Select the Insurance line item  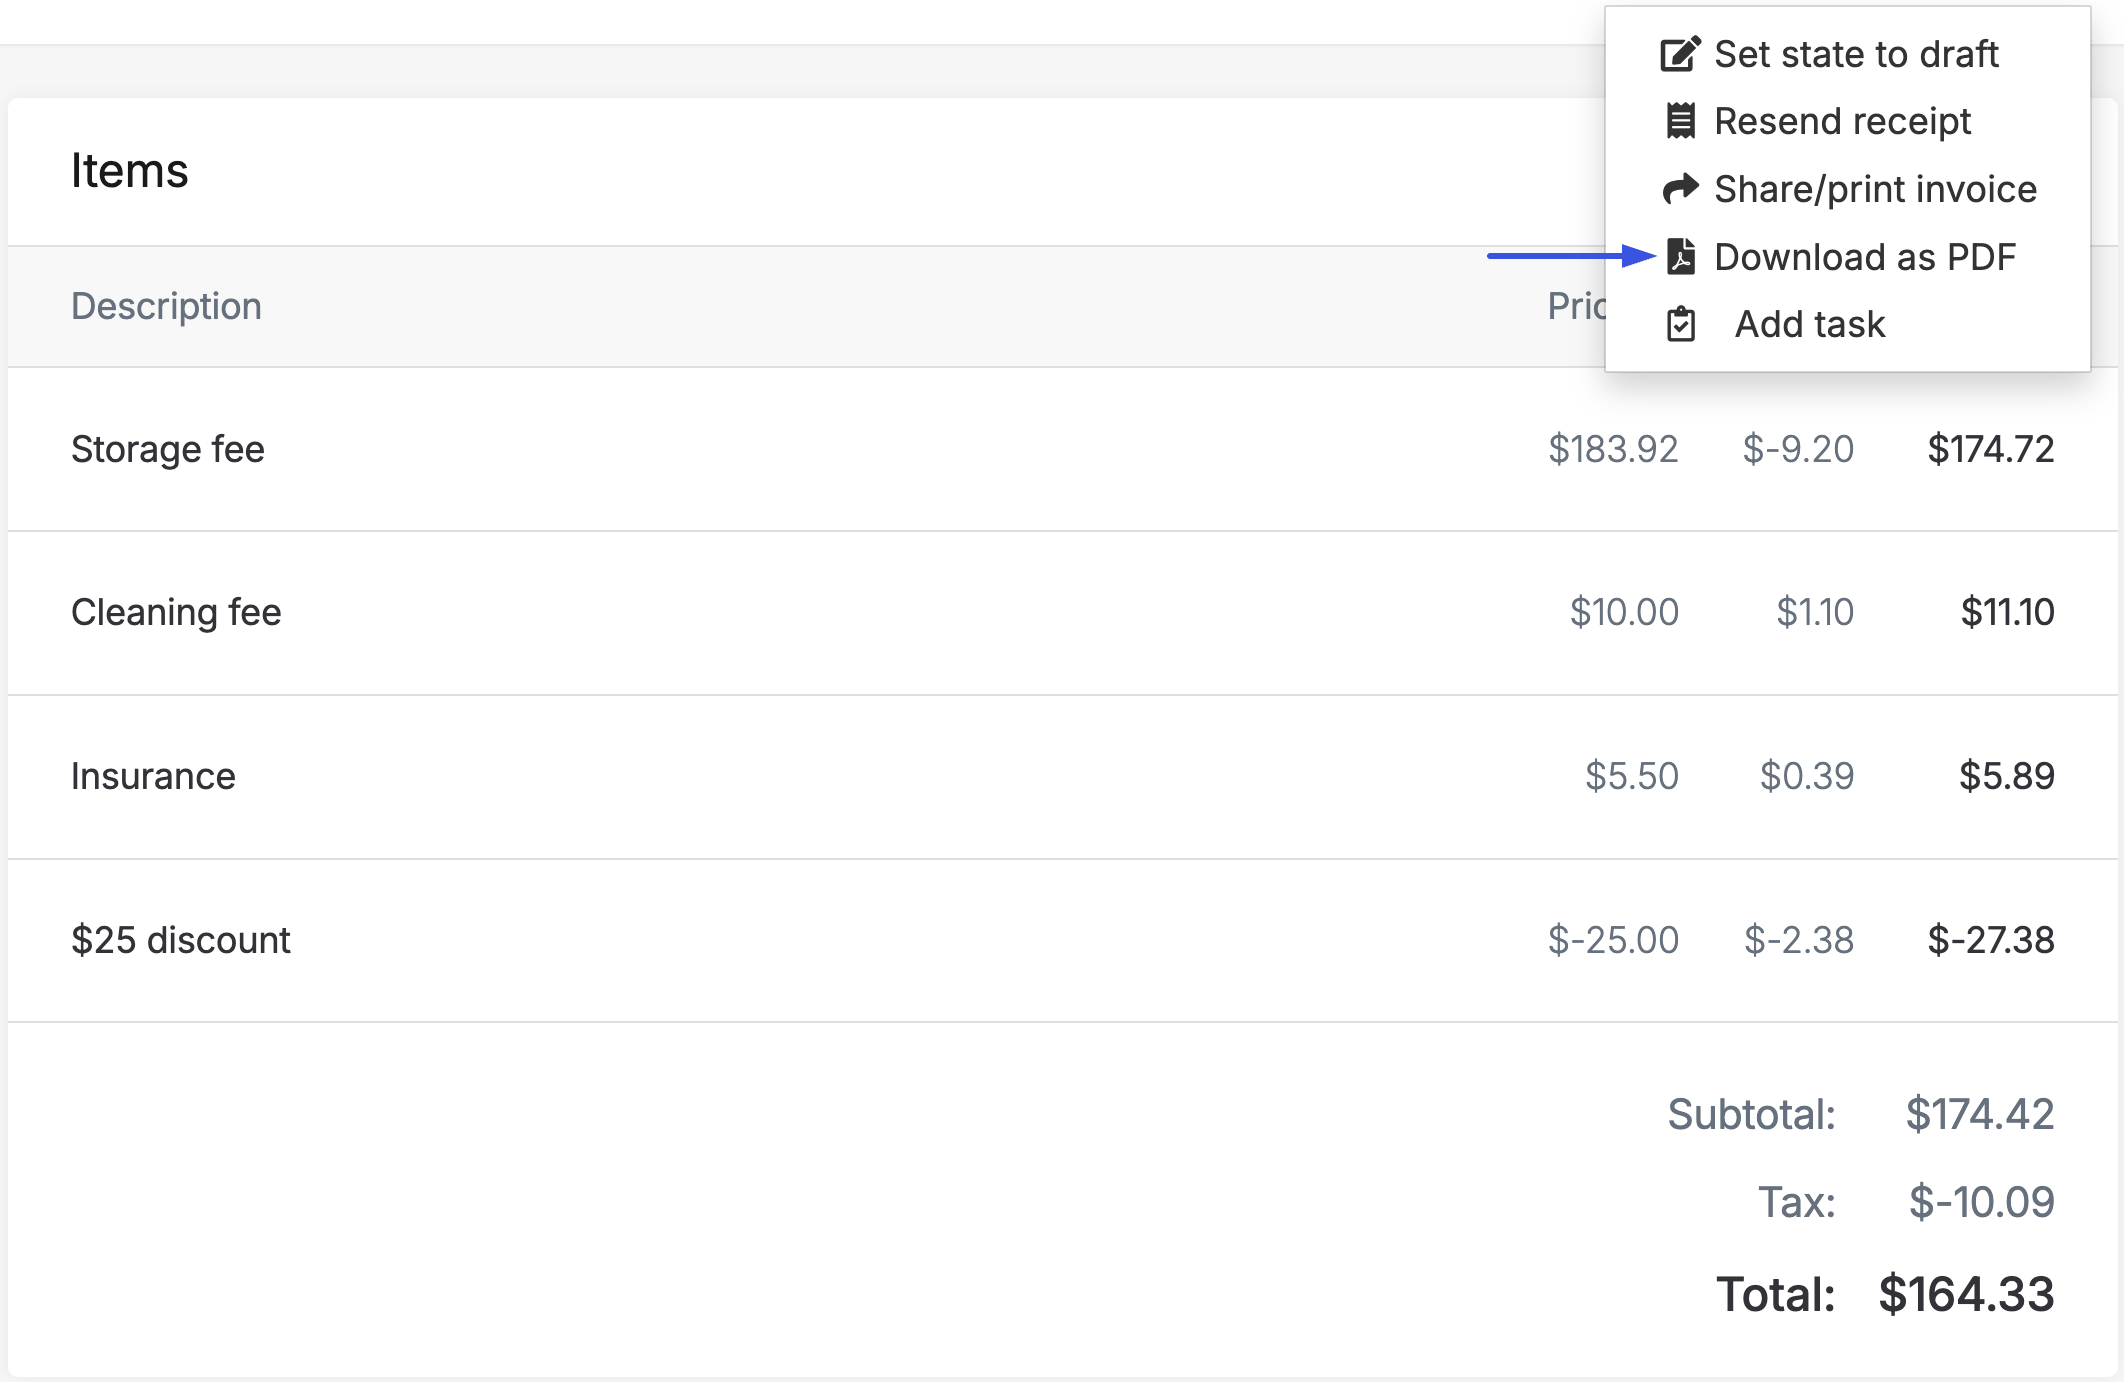click(x=1063, y=777)
